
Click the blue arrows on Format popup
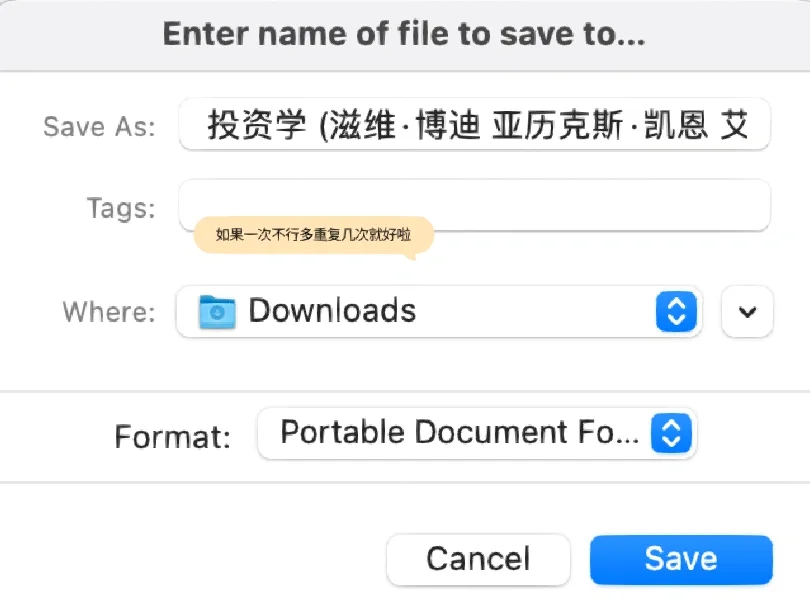point(671,433)
